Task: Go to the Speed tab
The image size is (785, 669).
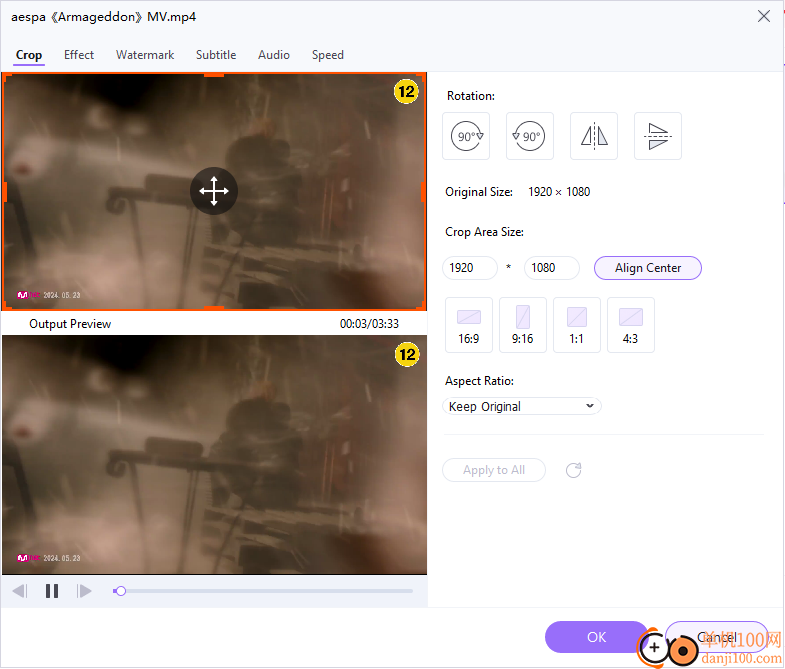Action: (x=327, y=55)
